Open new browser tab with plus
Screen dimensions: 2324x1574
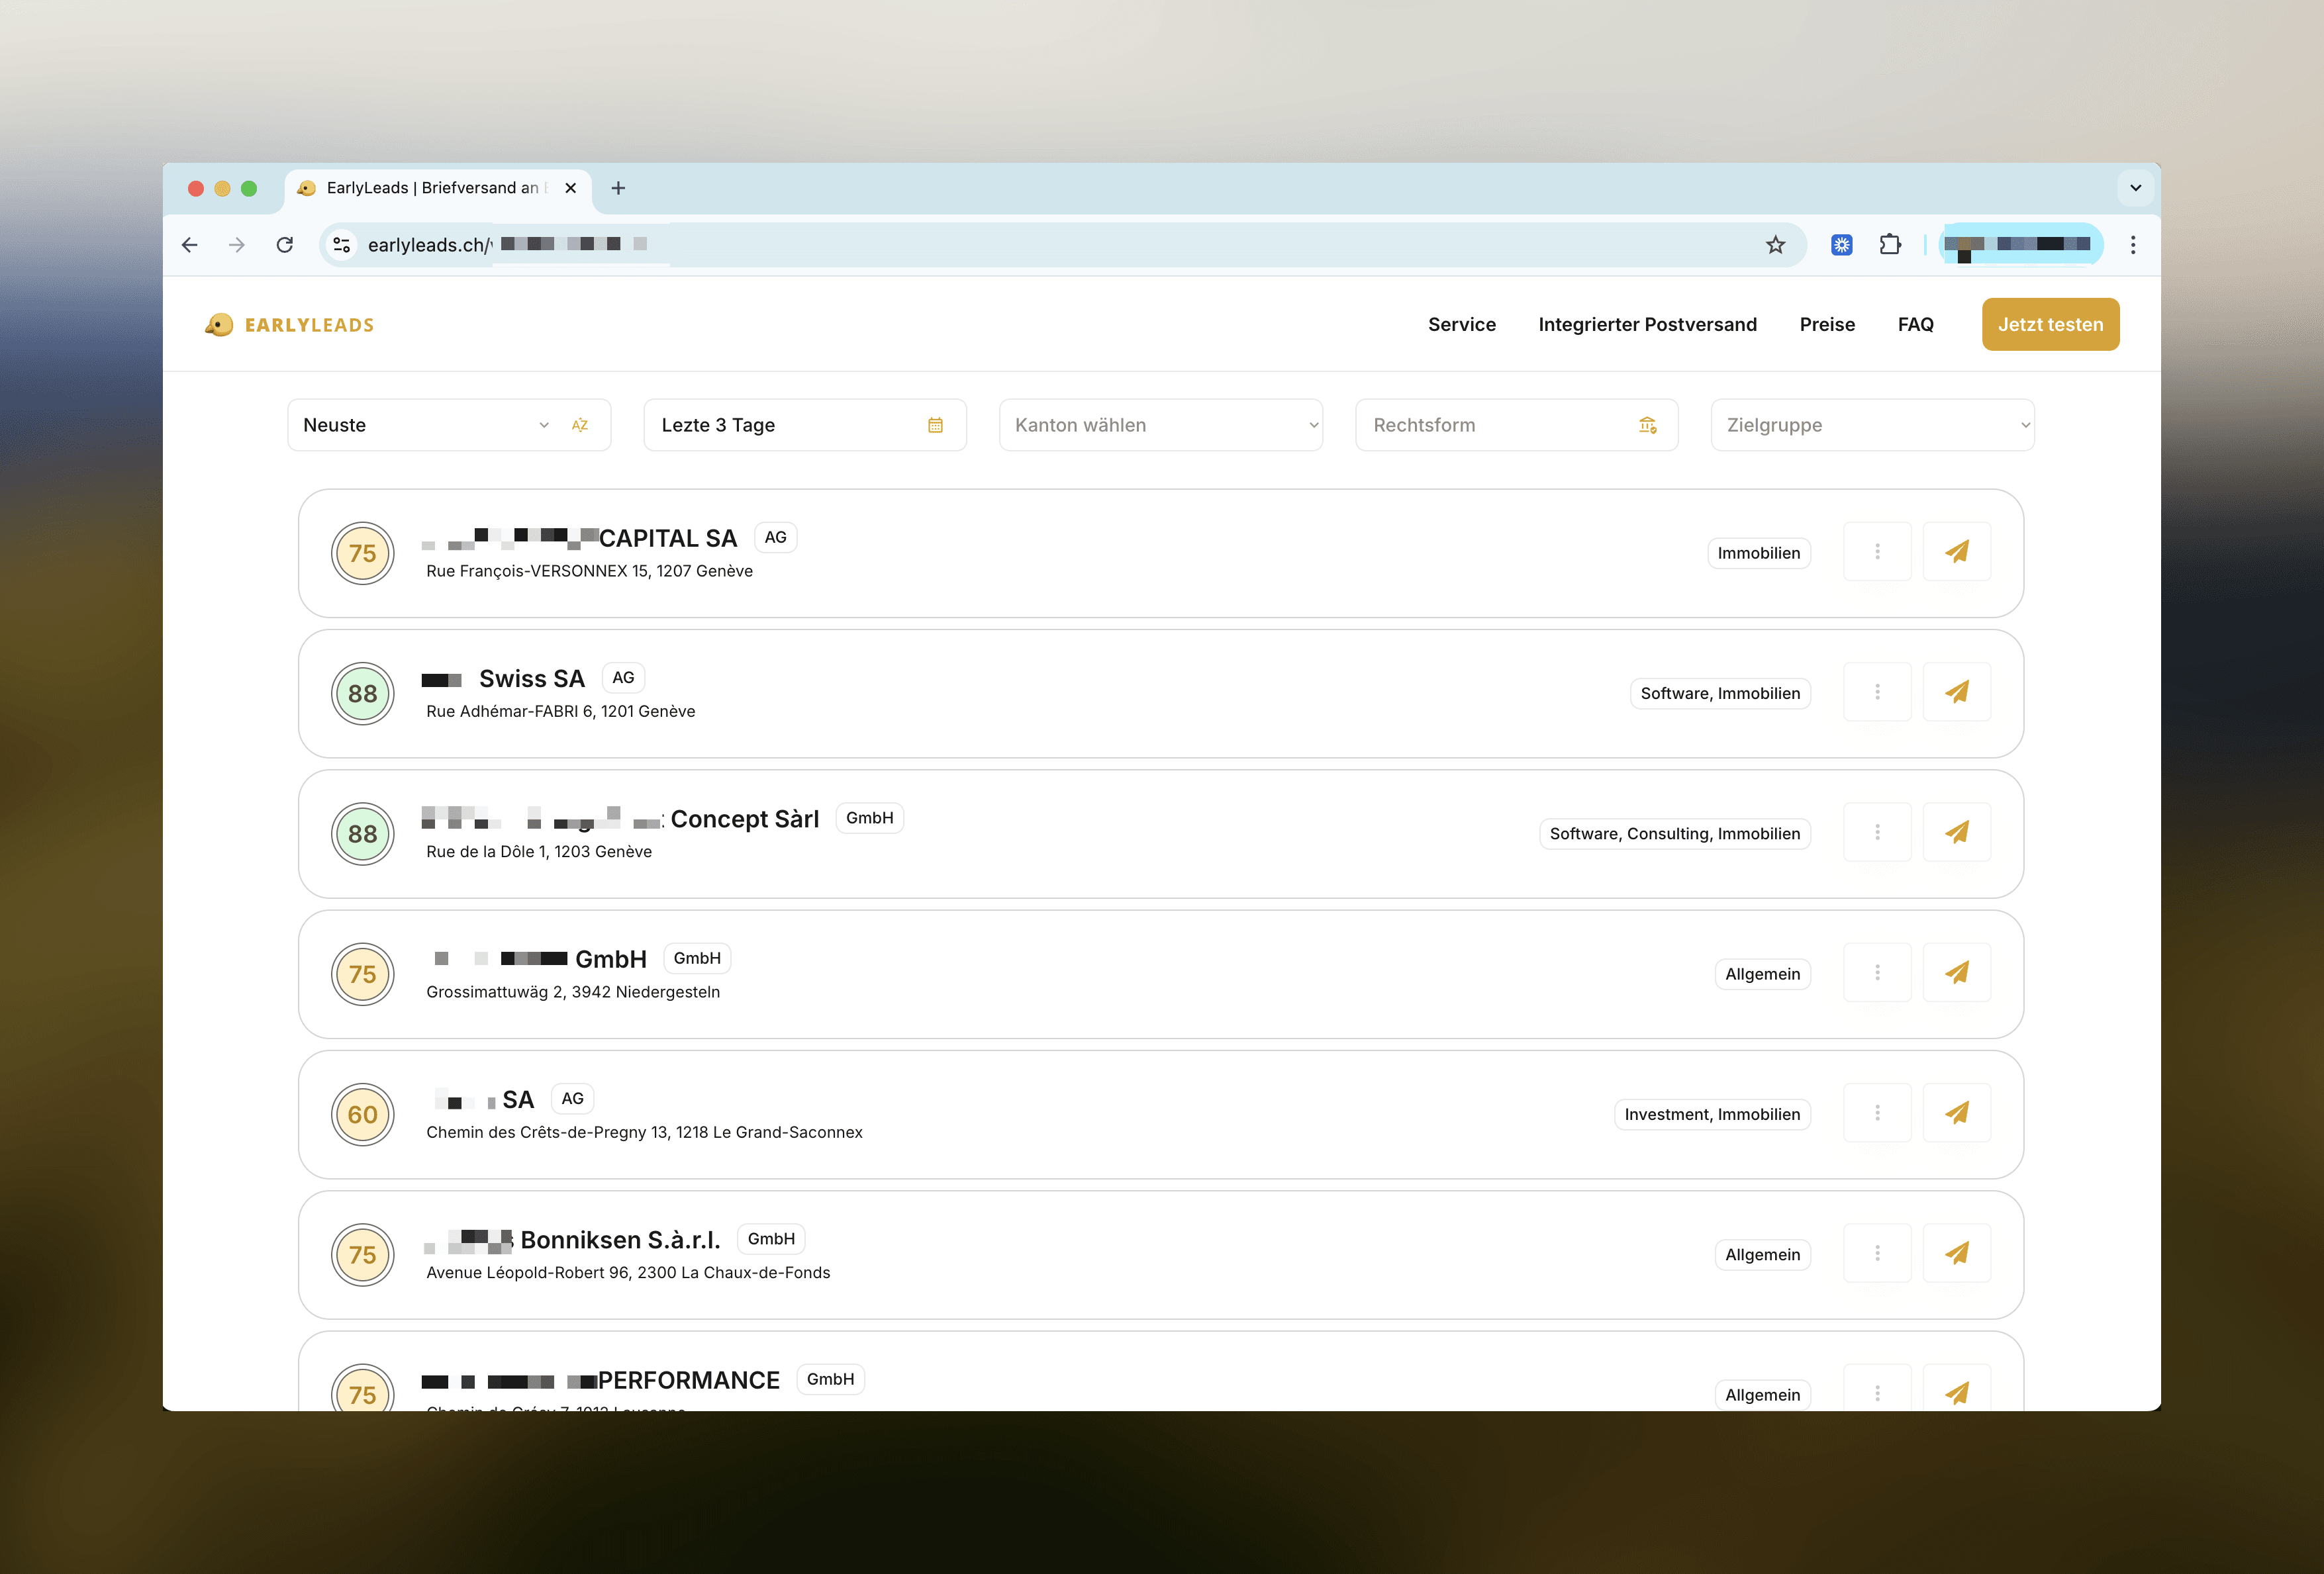618,188
